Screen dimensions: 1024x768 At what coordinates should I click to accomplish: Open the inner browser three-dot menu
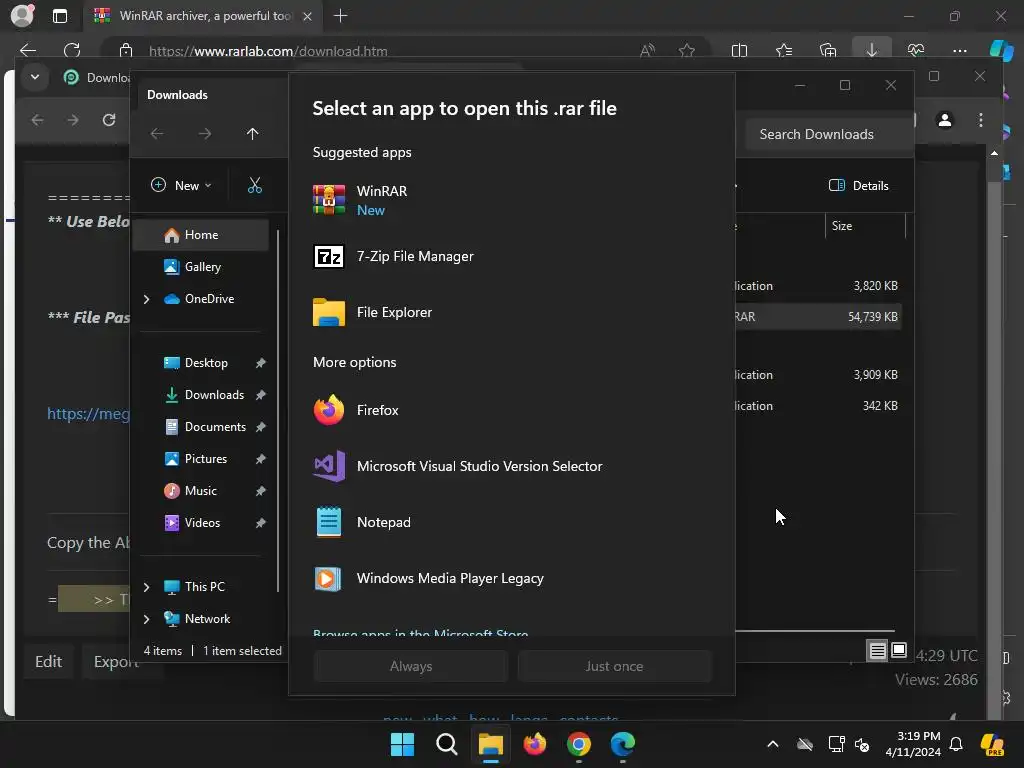pyautogui.click(x=980, y=120)
